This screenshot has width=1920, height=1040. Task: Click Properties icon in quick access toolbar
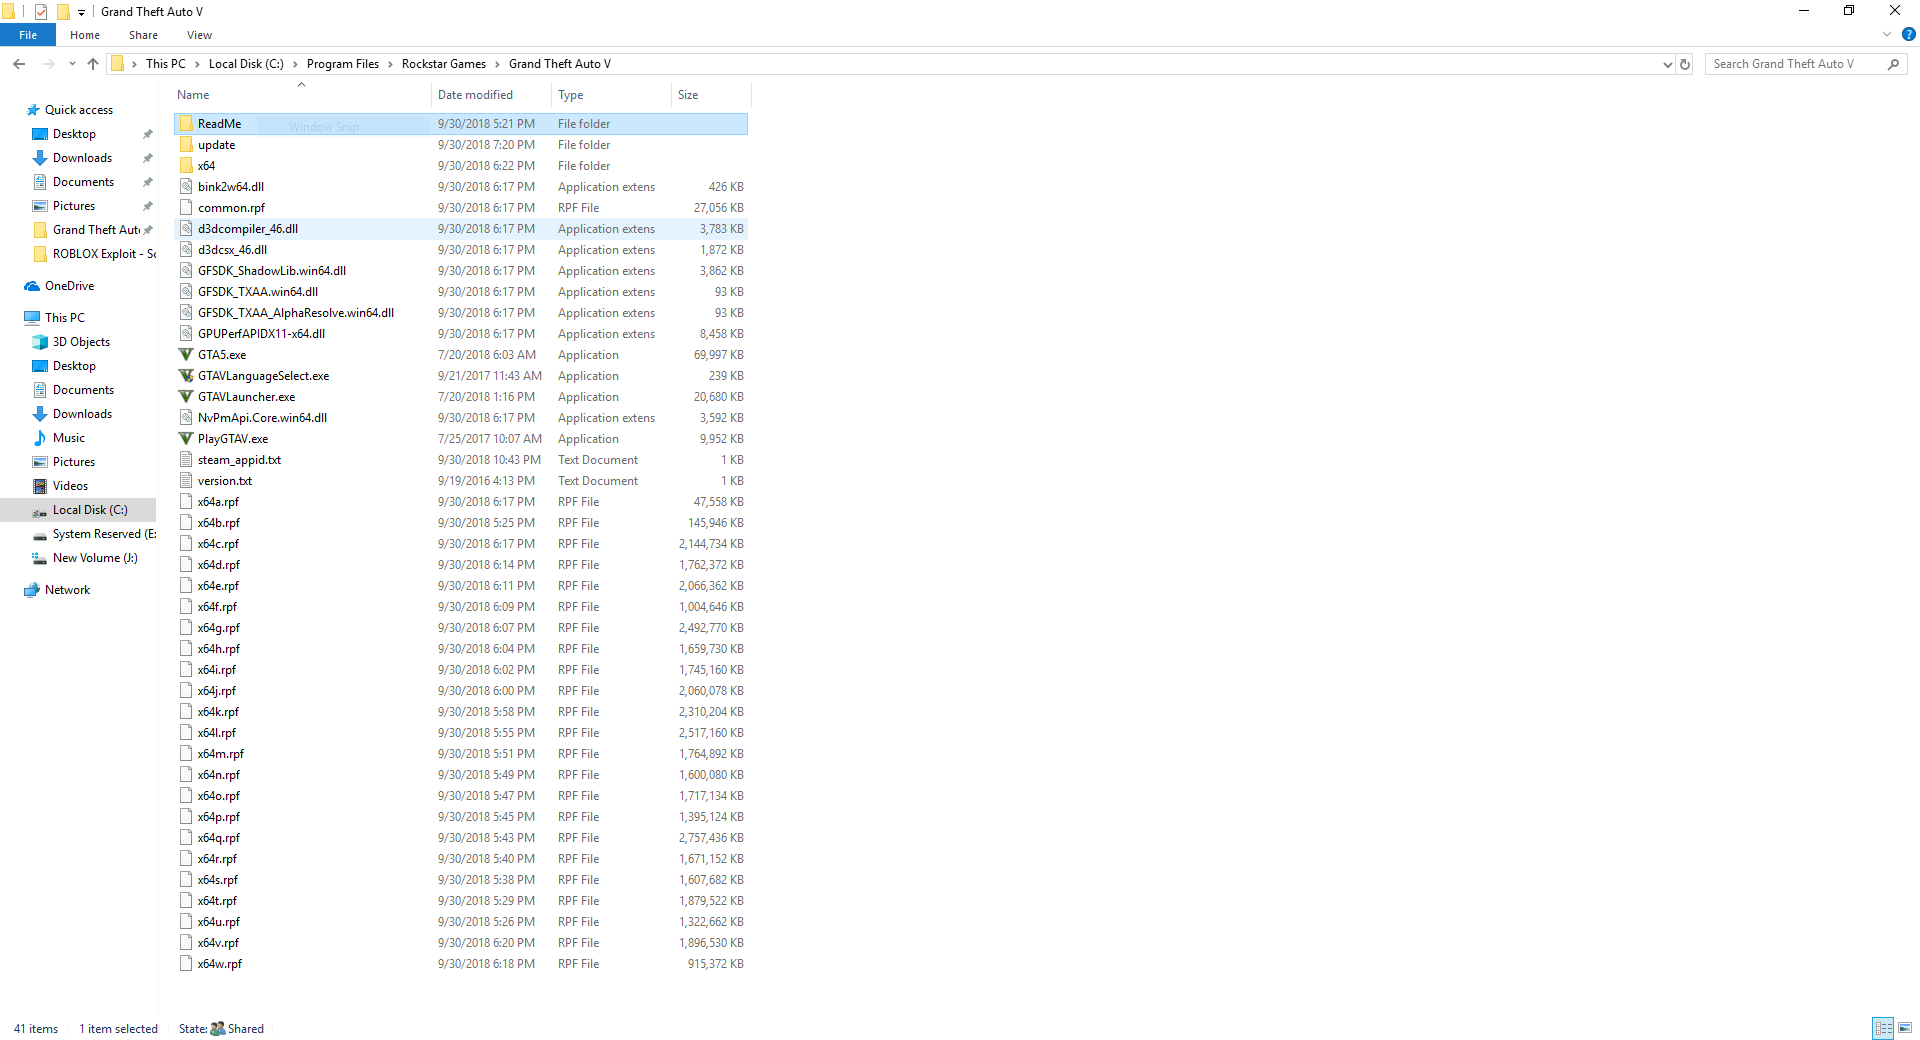pyautogui.click(x=41, y=12)
